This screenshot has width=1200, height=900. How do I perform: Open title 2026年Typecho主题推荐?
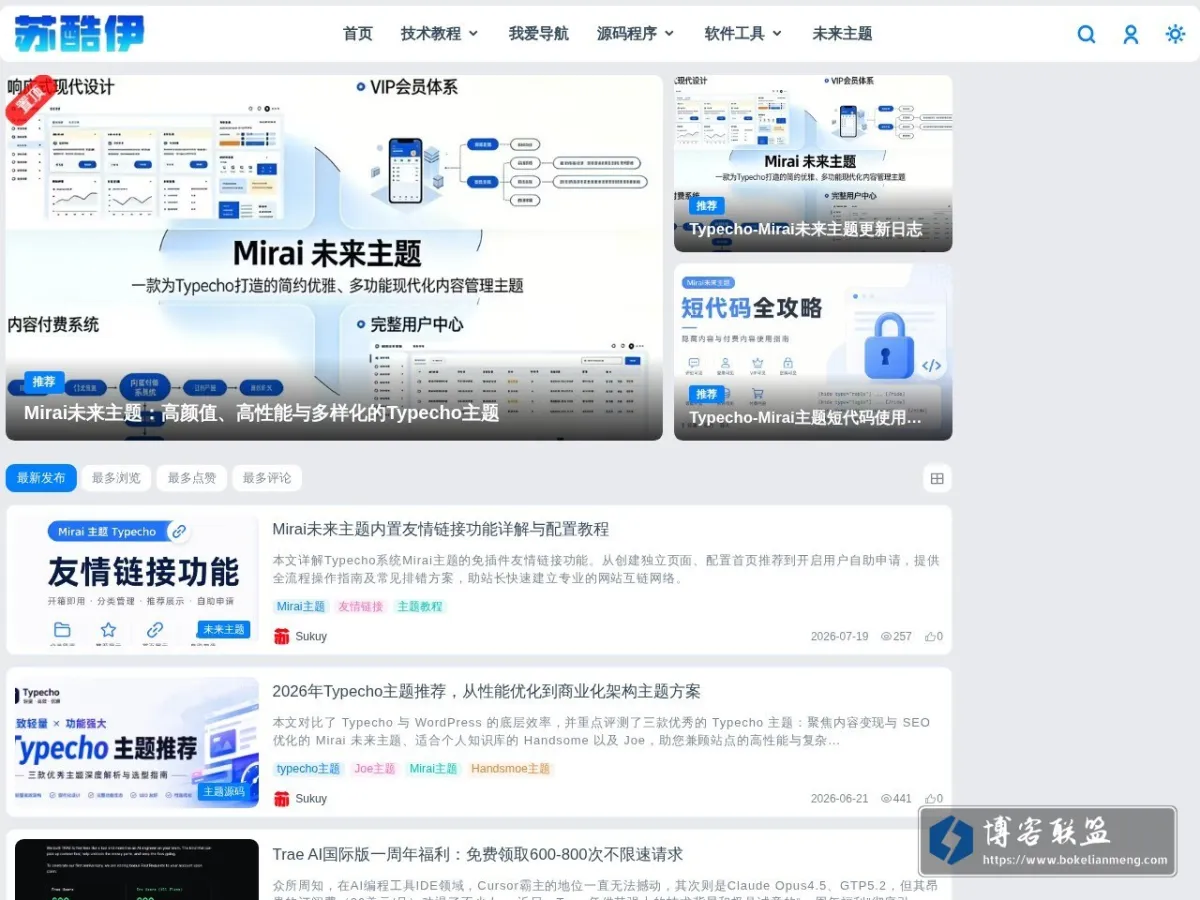point(487,691)
